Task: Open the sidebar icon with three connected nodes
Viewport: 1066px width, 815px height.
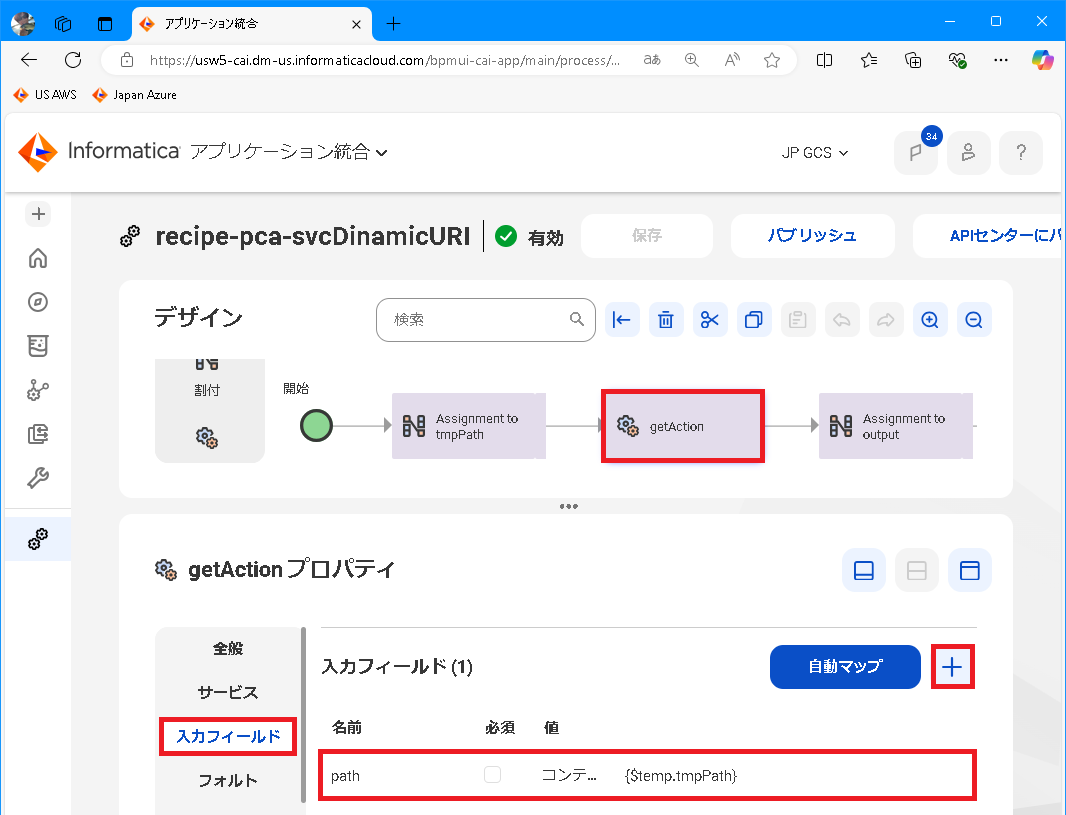Action: [x=38, y=390]
